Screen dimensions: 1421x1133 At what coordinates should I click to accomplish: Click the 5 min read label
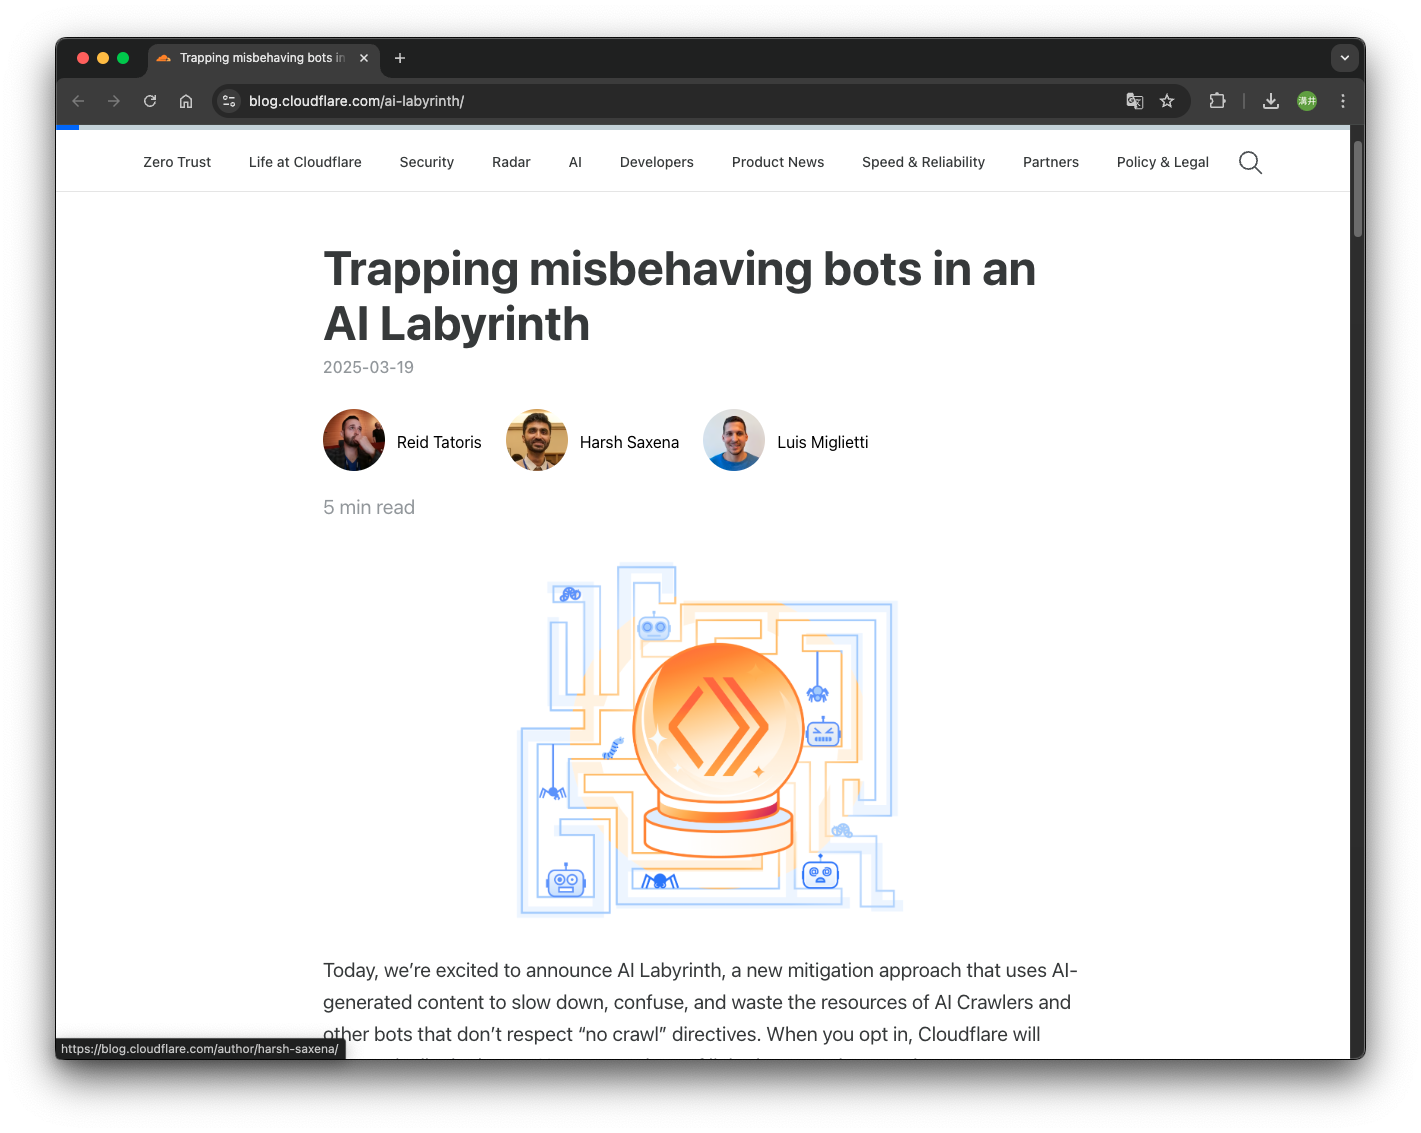coord(369,507)
